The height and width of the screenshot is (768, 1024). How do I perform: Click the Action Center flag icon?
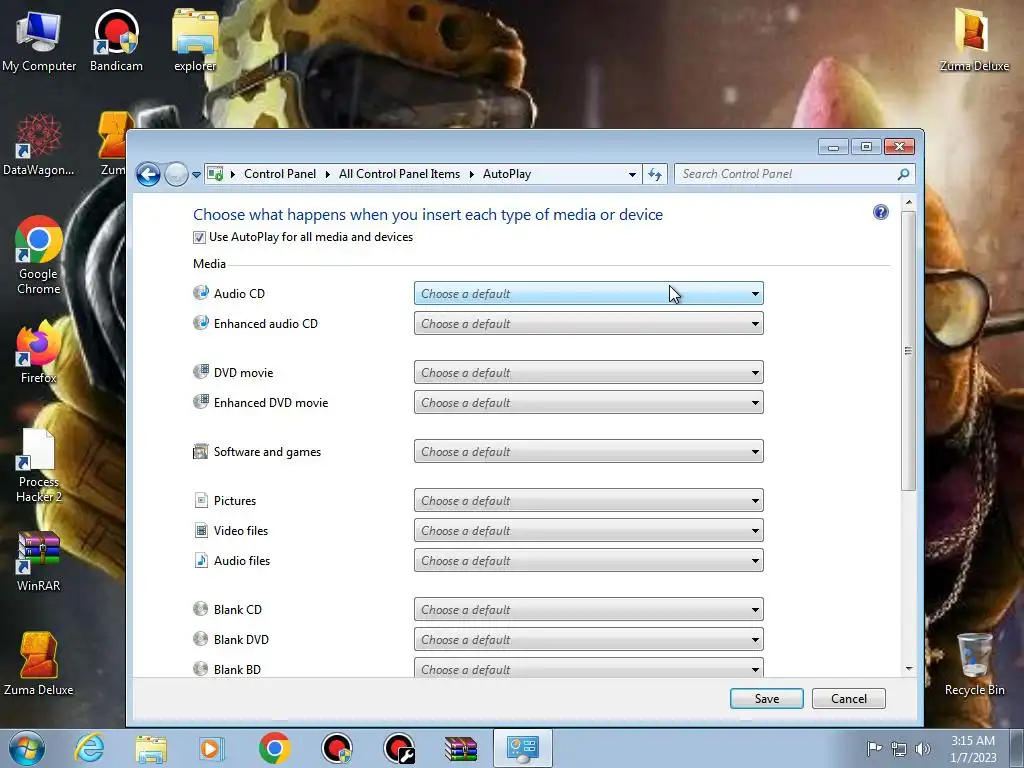point(874,748)
